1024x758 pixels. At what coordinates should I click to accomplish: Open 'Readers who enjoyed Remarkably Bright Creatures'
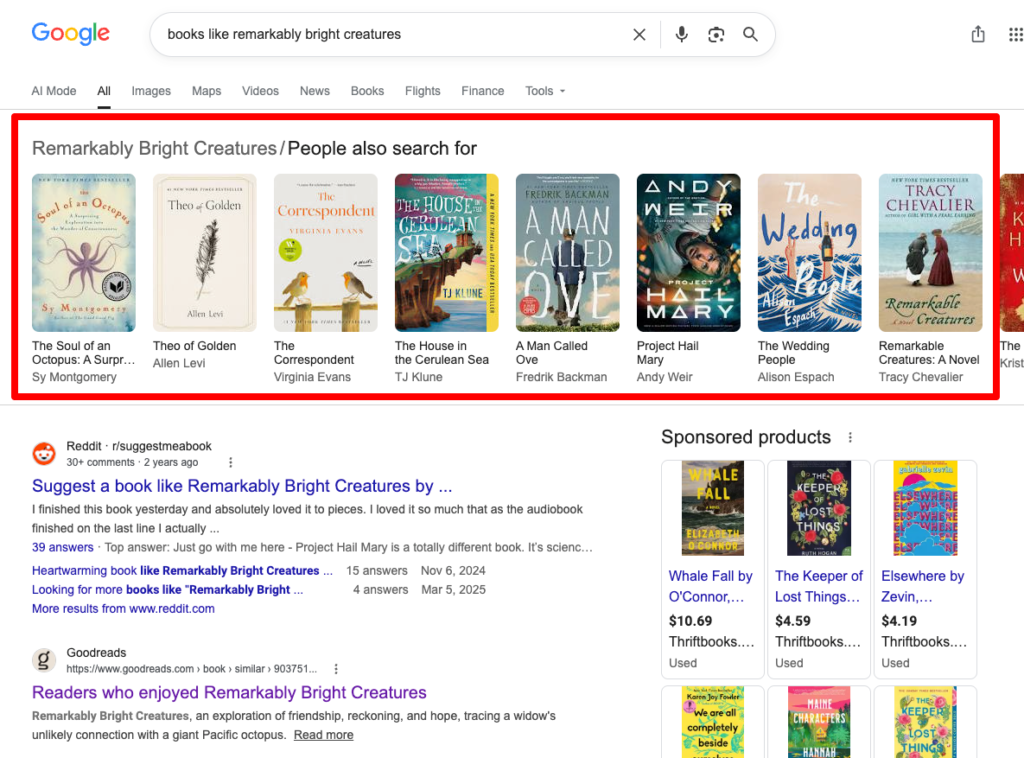(x=229, y=692)
